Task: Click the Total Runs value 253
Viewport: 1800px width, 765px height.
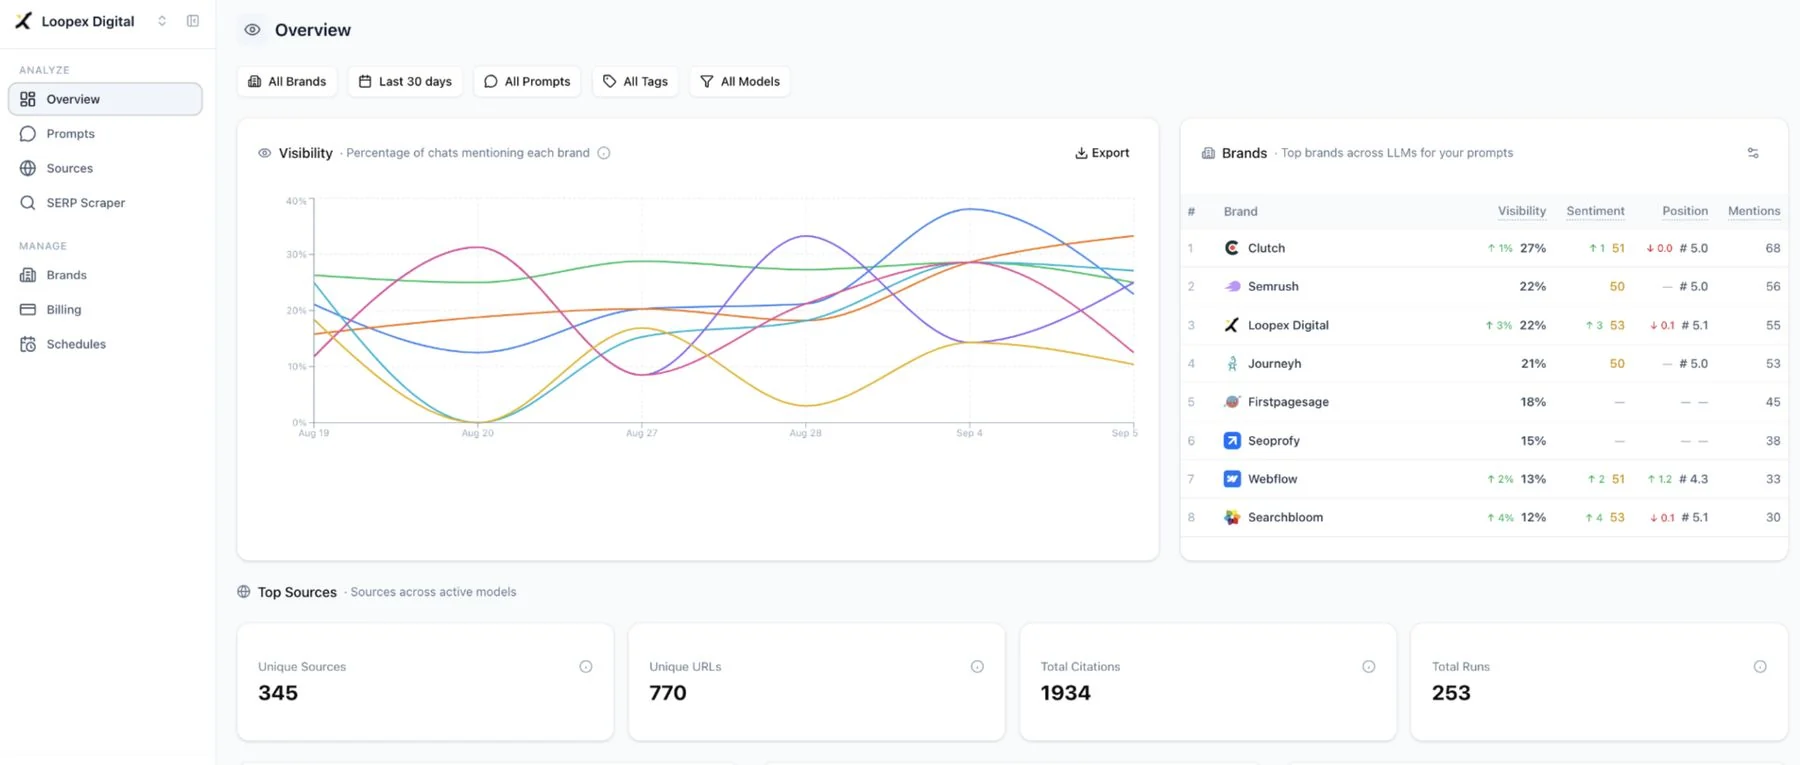Action: (1451, 693)
